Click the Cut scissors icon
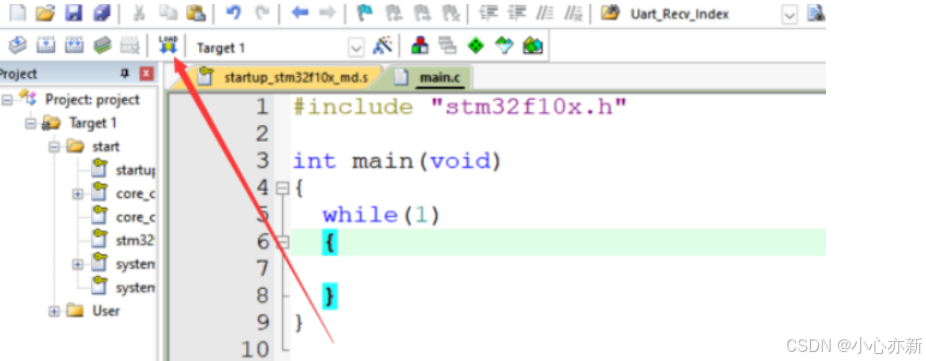 click(140, 12)
